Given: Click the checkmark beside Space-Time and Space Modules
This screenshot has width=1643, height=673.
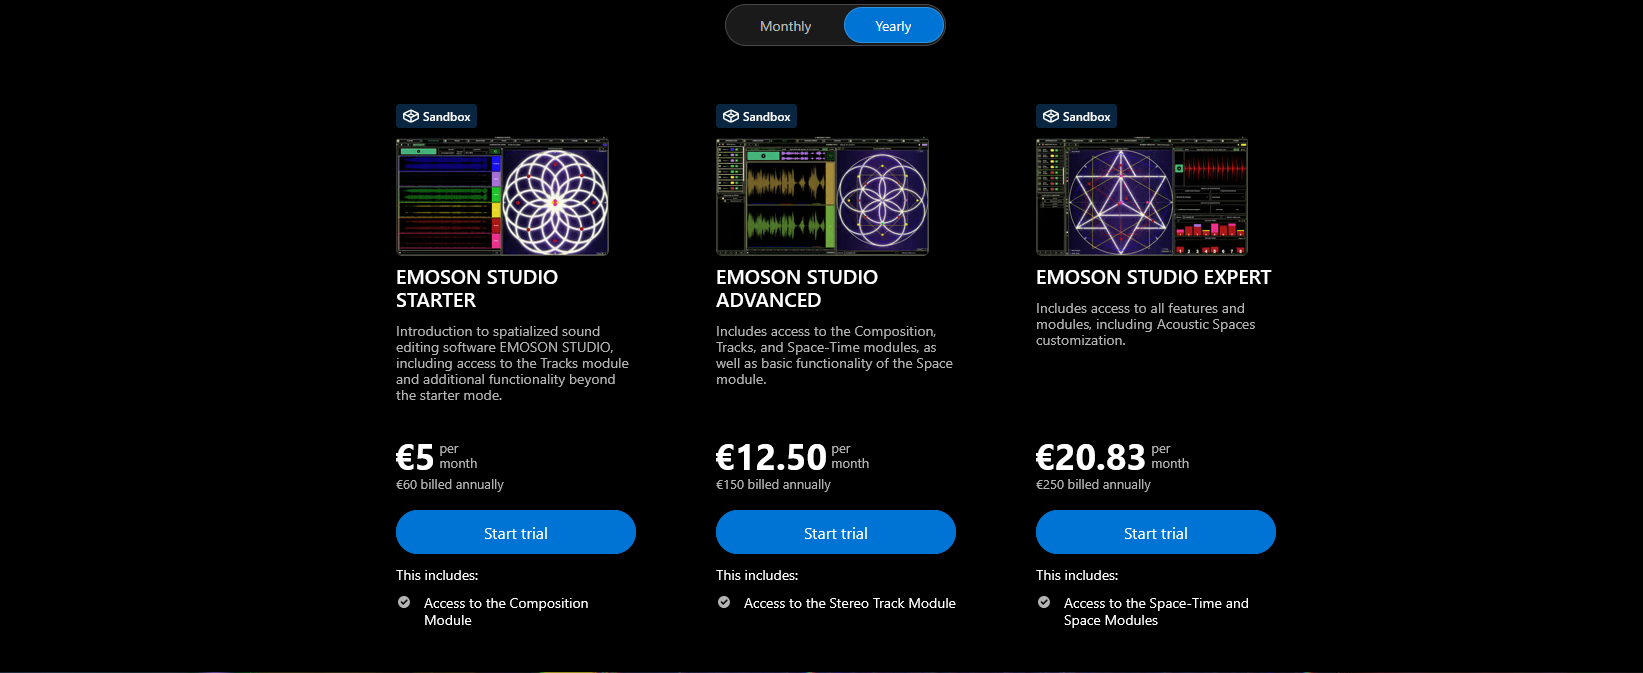Looking at the screenshot, I should click(1043, 602).
